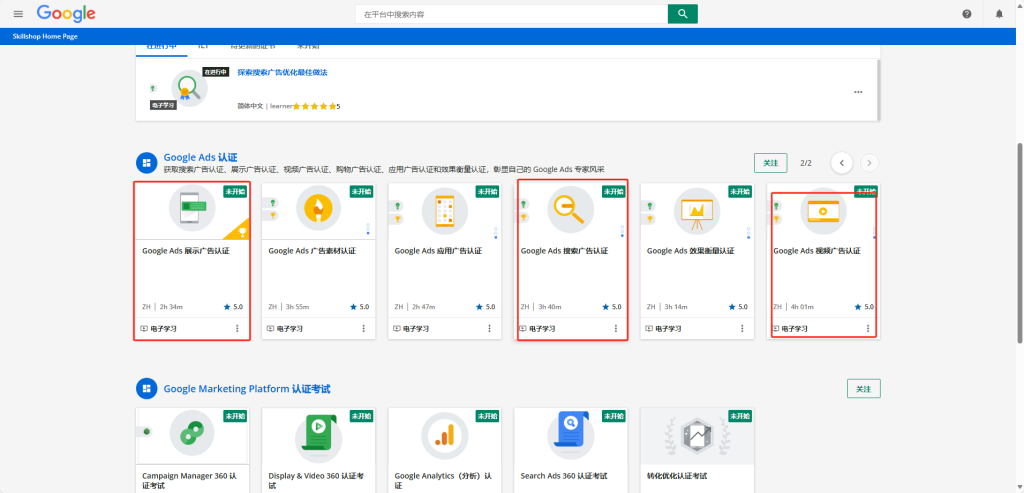Click the five-star rating of the in-progress course
The height and width of the screenshot is (493, 1024).
point(316,106)
